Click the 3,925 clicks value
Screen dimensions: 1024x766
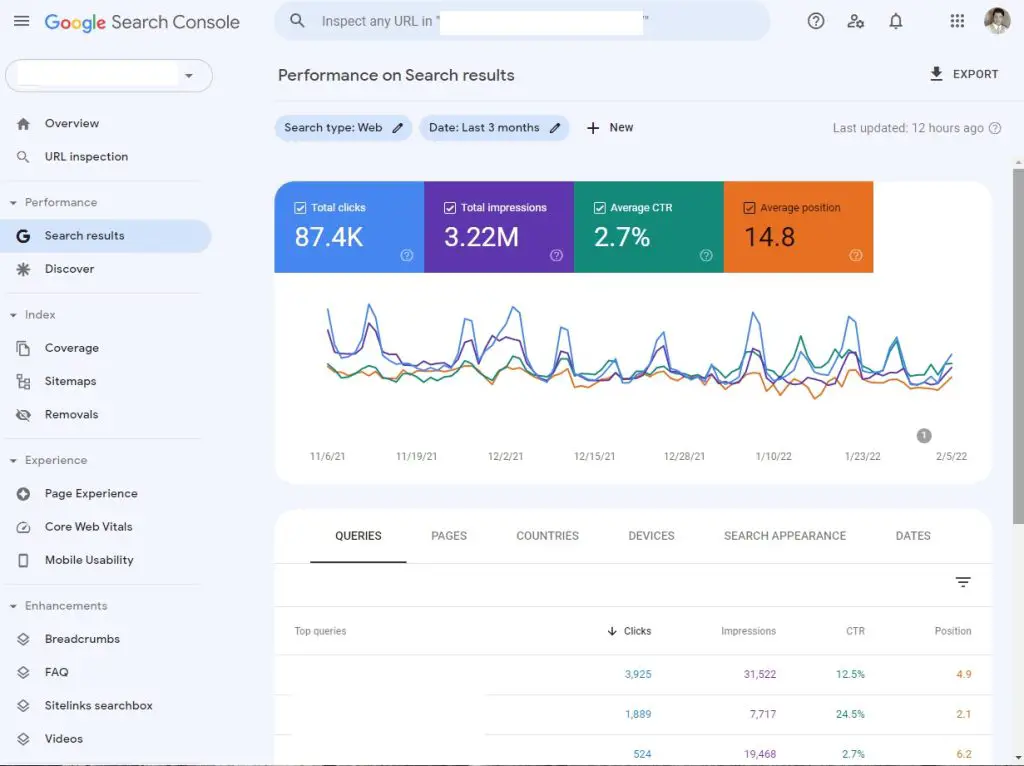637,675
